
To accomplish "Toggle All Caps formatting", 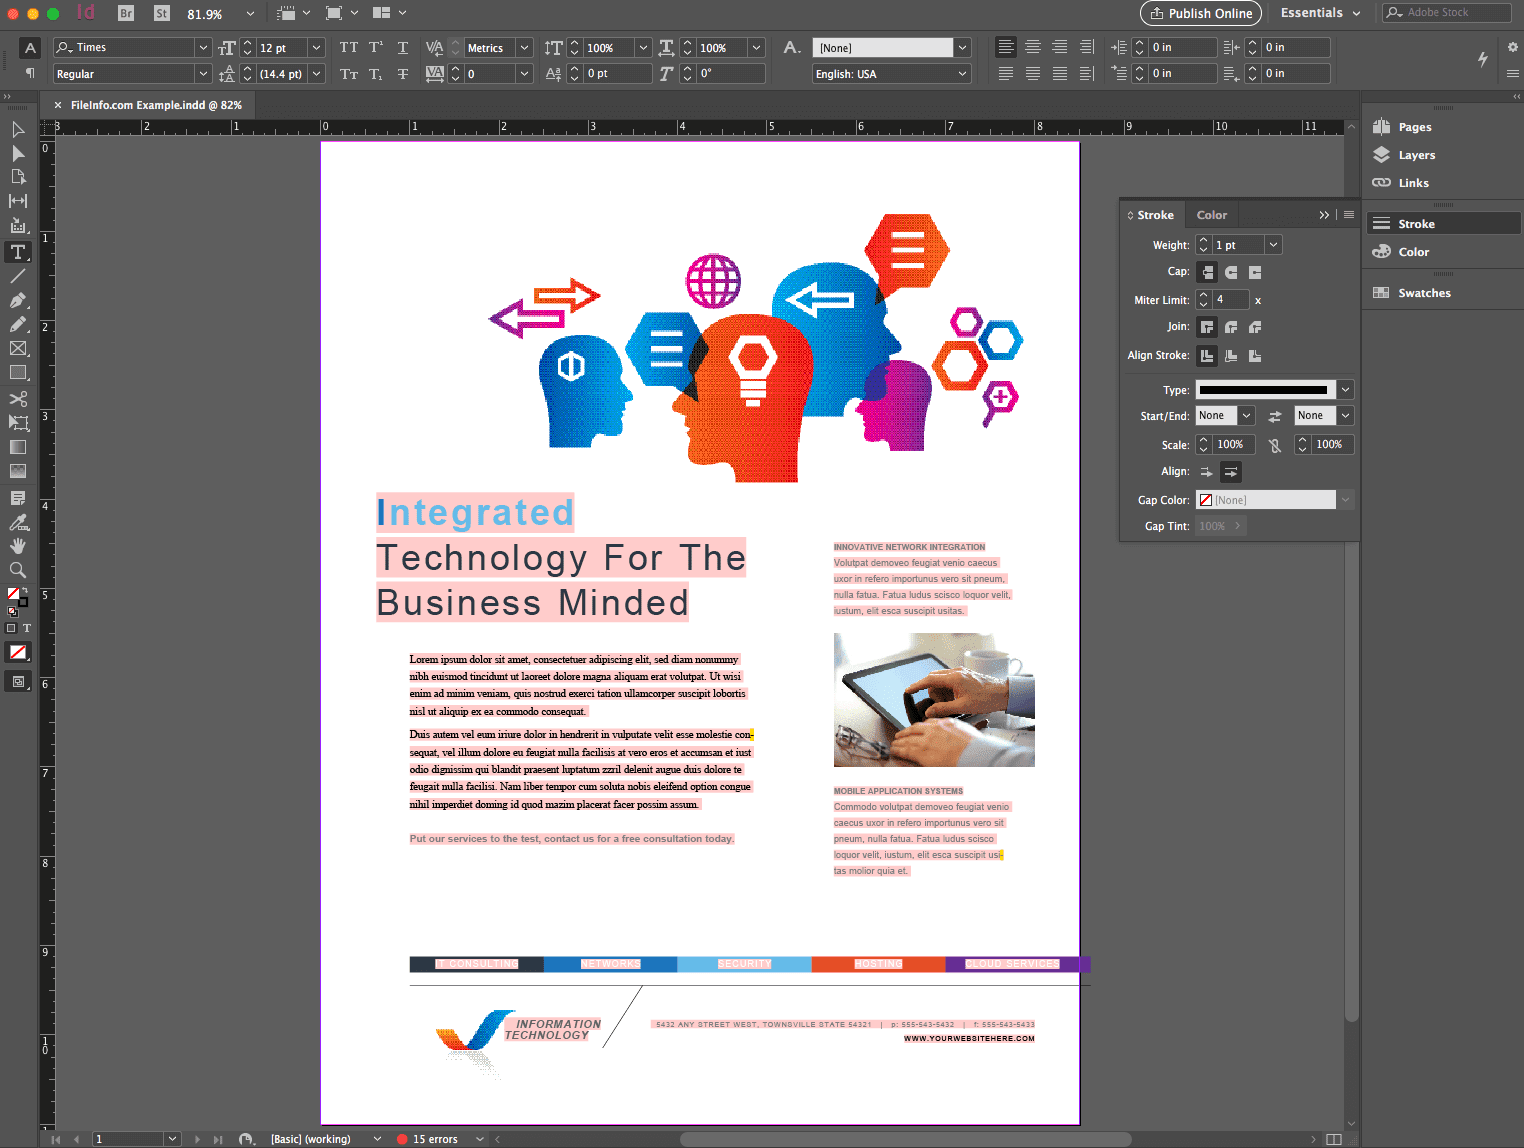I will [x=348, y=48].
